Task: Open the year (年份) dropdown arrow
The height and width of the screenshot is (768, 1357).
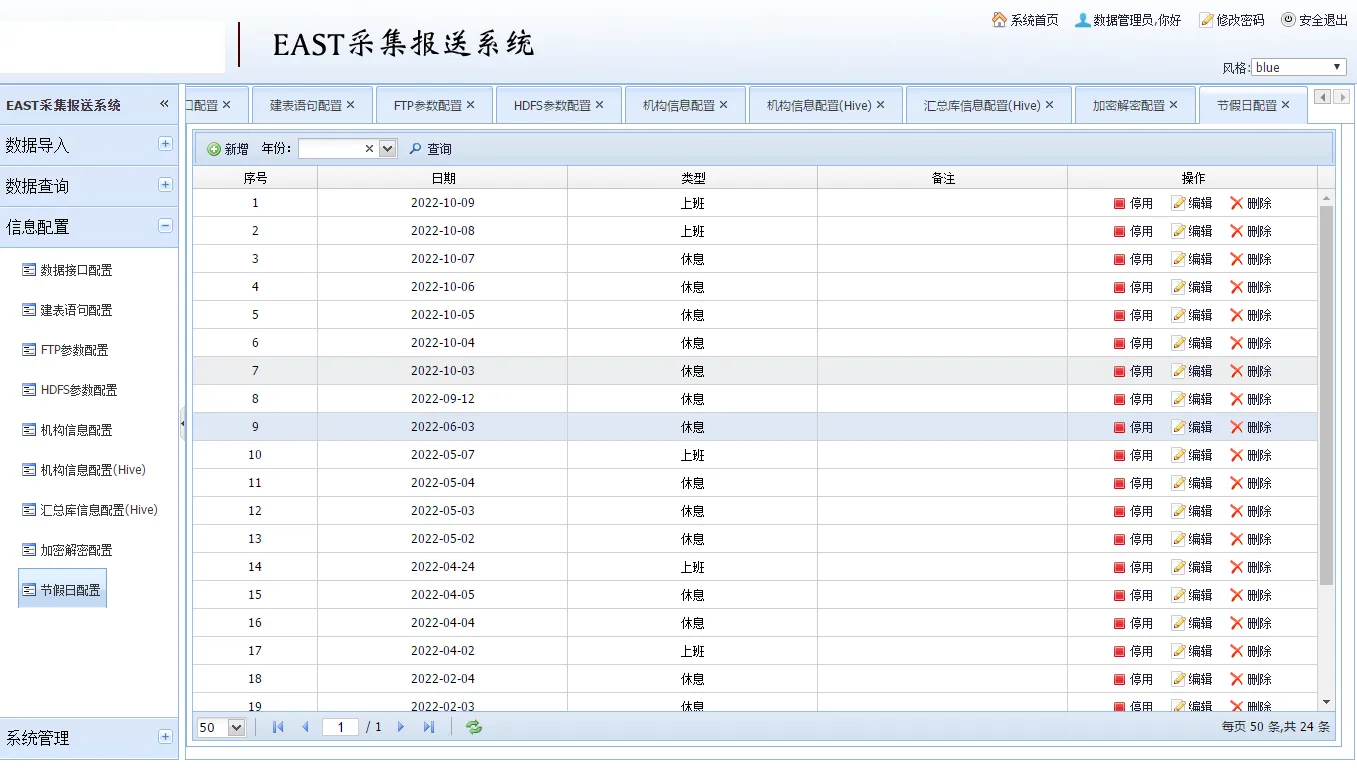Action: coord(388,149)
